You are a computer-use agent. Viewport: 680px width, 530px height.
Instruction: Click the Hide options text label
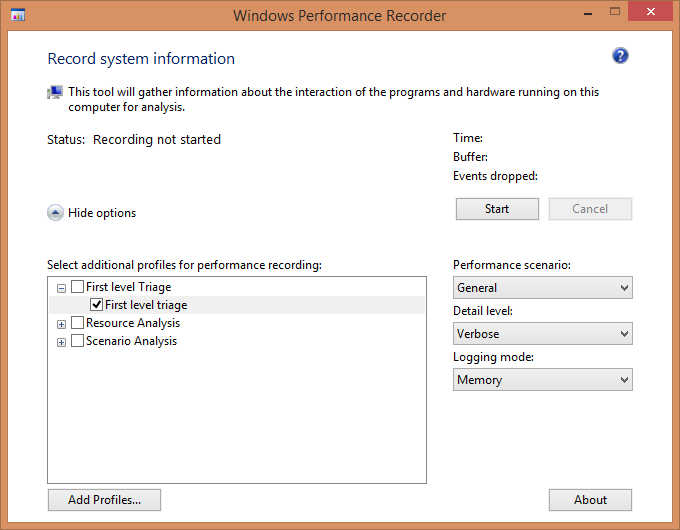point(102,213)
